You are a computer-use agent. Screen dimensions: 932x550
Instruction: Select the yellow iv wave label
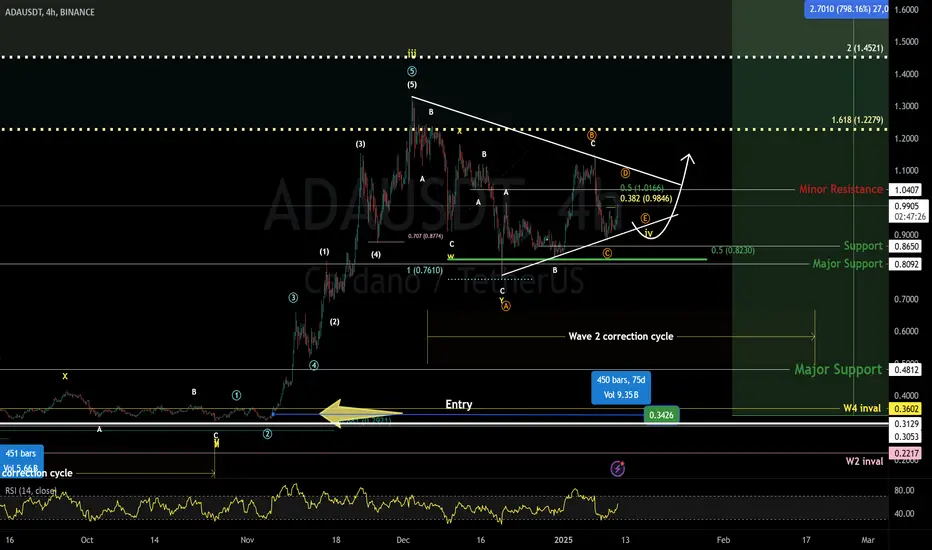point(648,234)
